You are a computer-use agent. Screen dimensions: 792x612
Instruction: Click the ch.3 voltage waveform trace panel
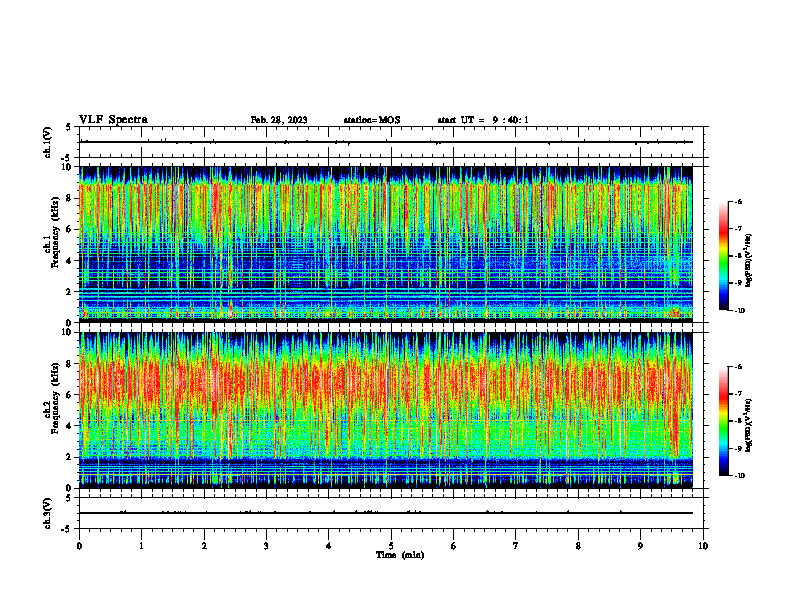pyautogui.click(x=391, y=513)
